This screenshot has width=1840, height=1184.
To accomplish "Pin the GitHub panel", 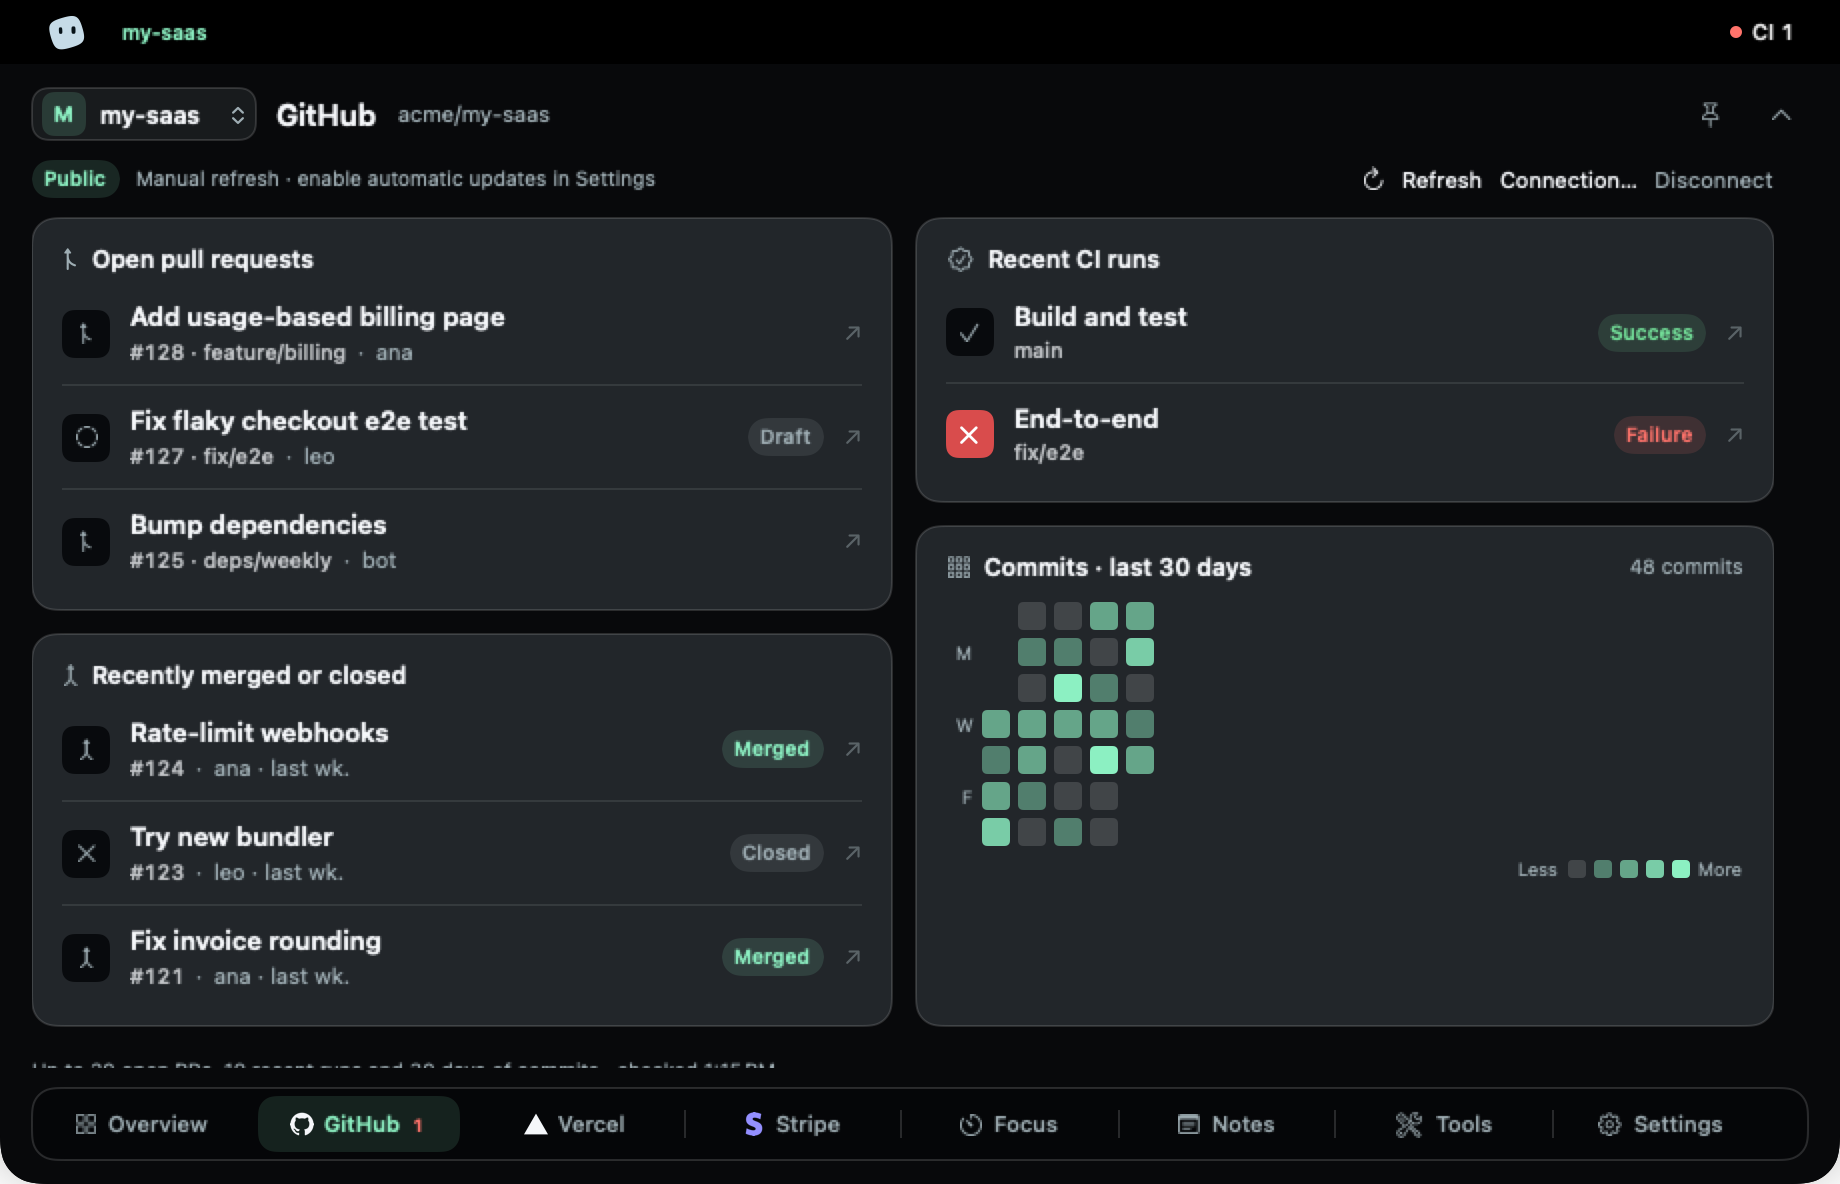I will pyautogui.click(x=1710, y=114).
